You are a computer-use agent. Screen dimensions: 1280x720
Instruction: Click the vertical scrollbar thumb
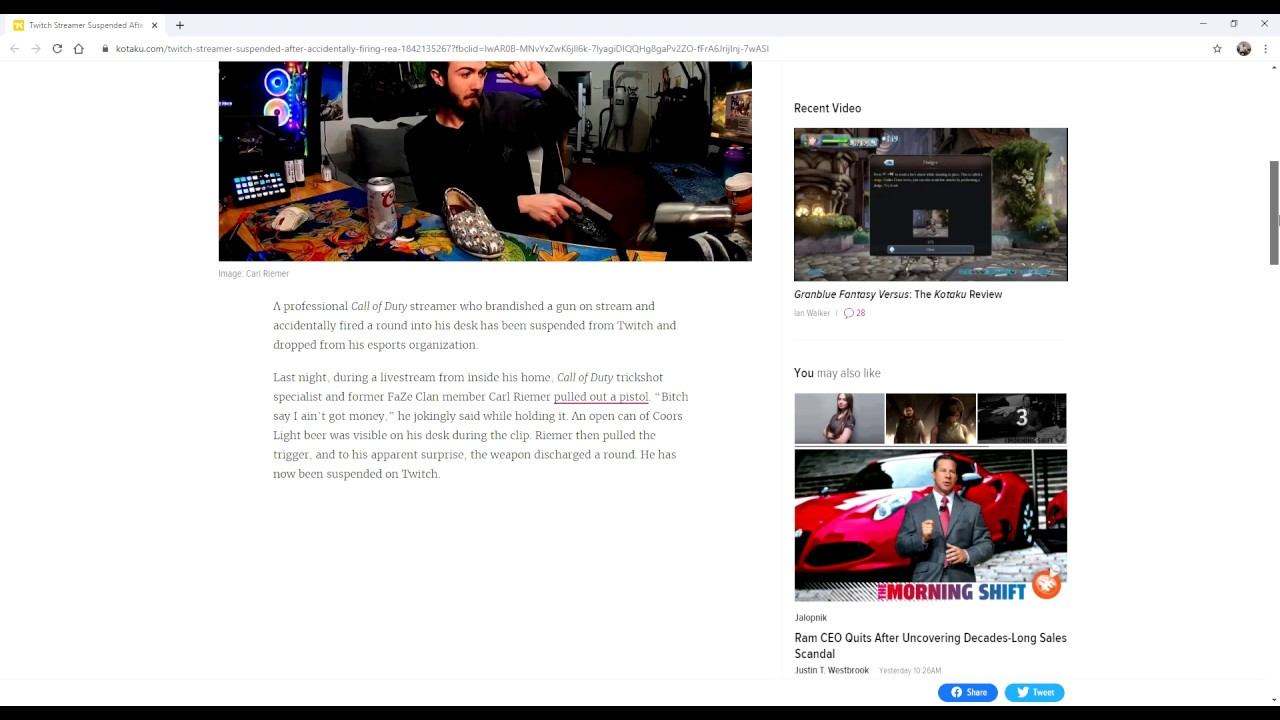click(1274, 212)
